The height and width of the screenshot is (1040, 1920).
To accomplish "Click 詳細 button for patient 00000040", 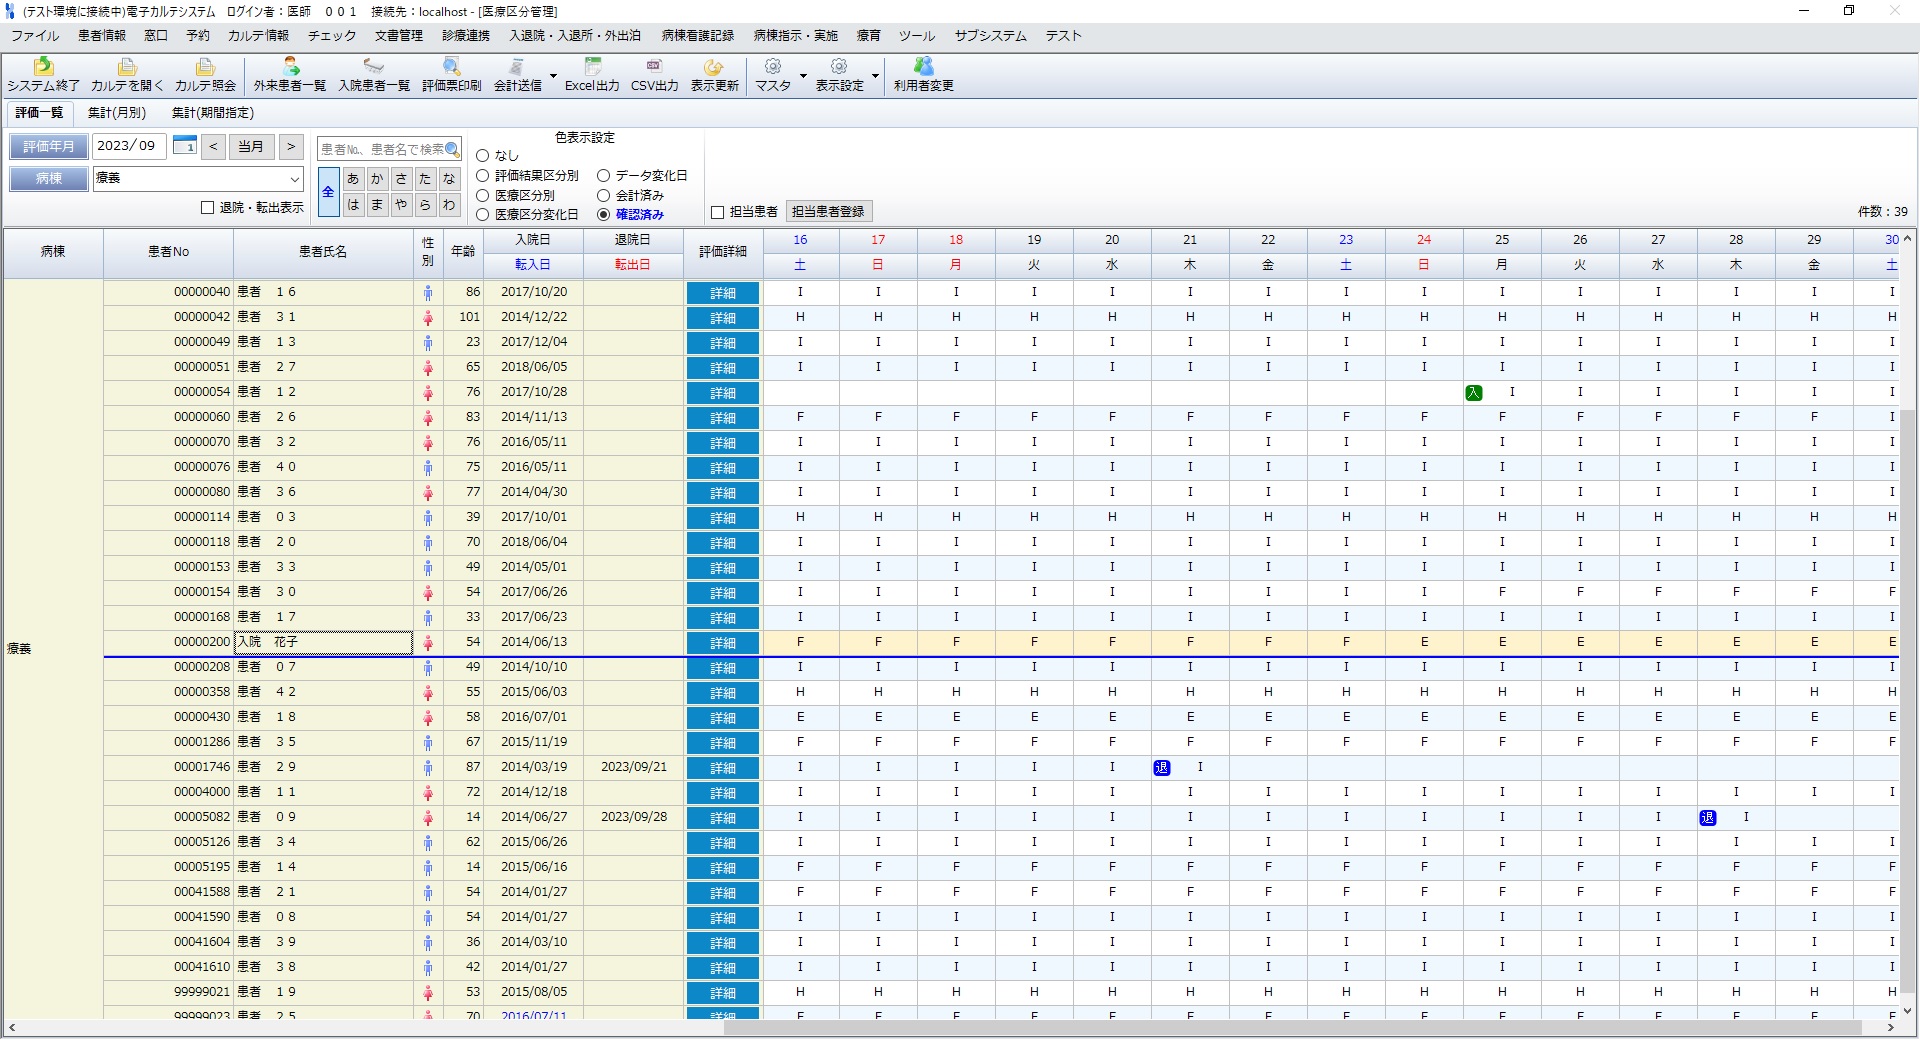I will (722, 293).
